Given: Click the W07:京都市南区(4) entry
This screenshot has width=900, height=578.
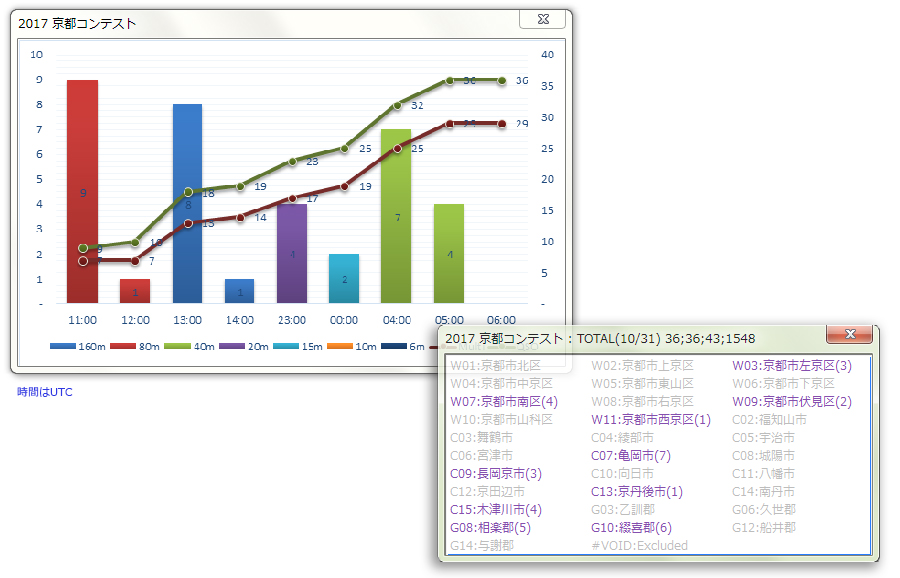Looking at the screenshot, I should (x=503, y=402).
